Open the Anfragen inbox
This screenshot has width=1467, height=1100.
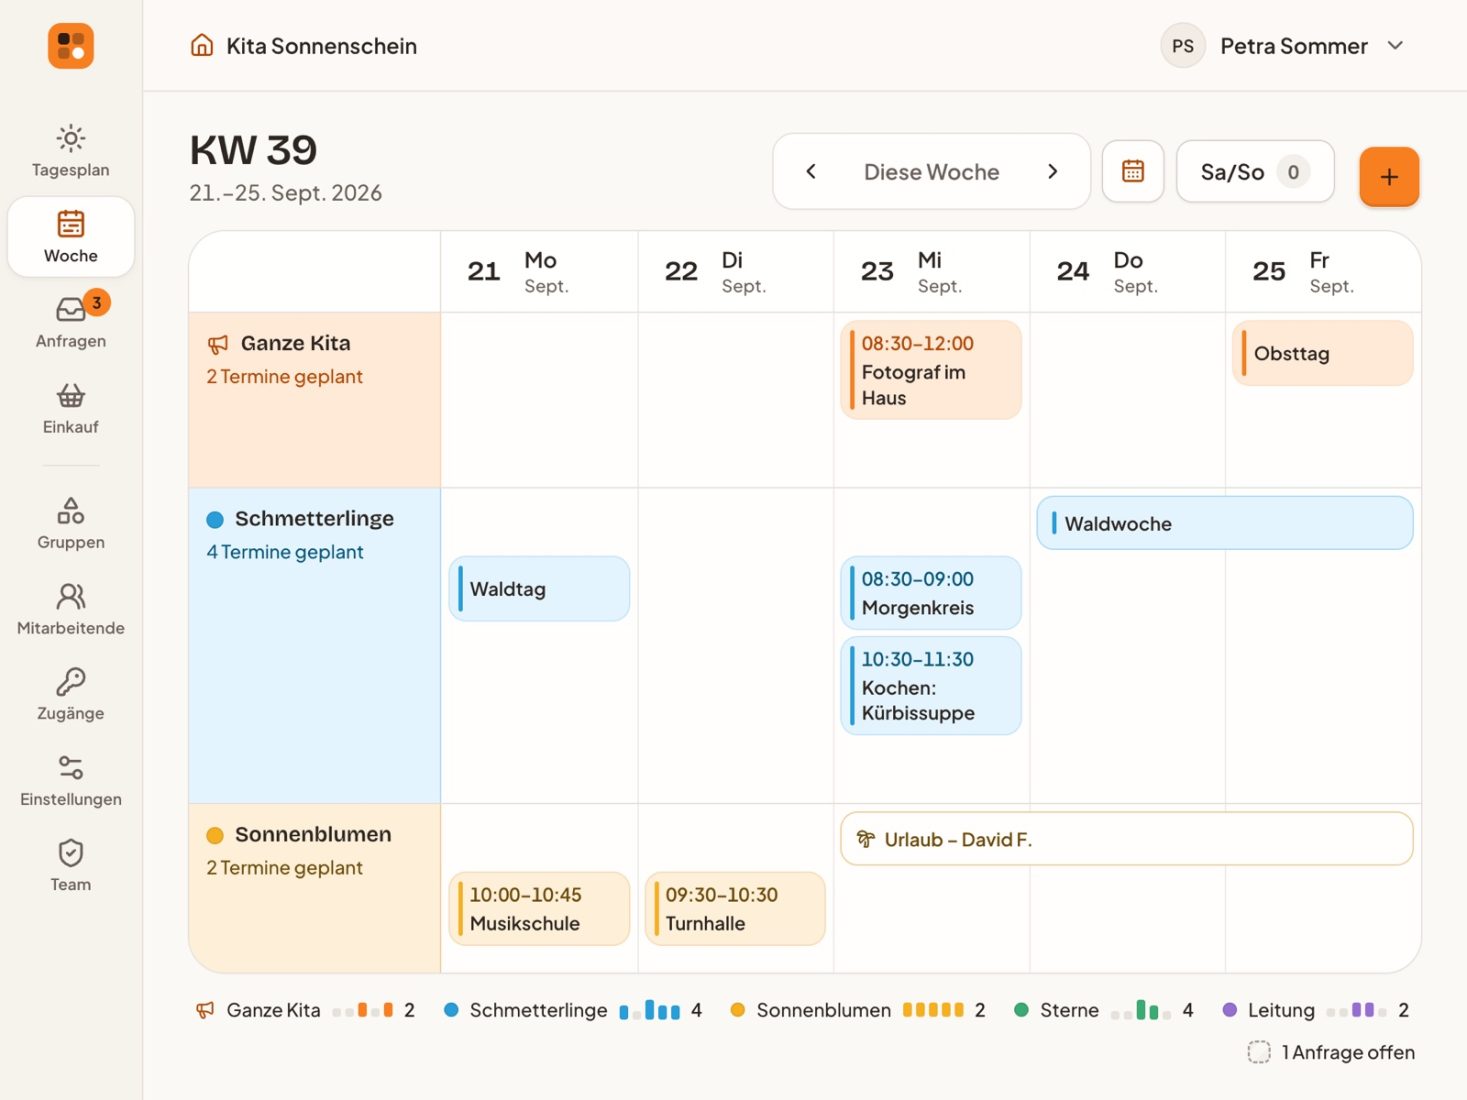point(70,323)
